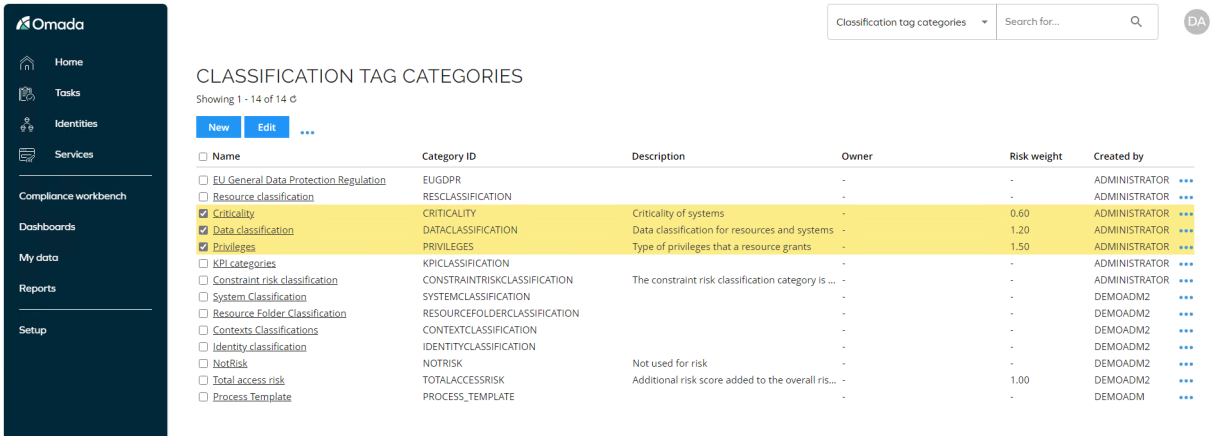Open the Services sidebar icon
This screenshot has width=1220, height=436.
tap(27, 155)
